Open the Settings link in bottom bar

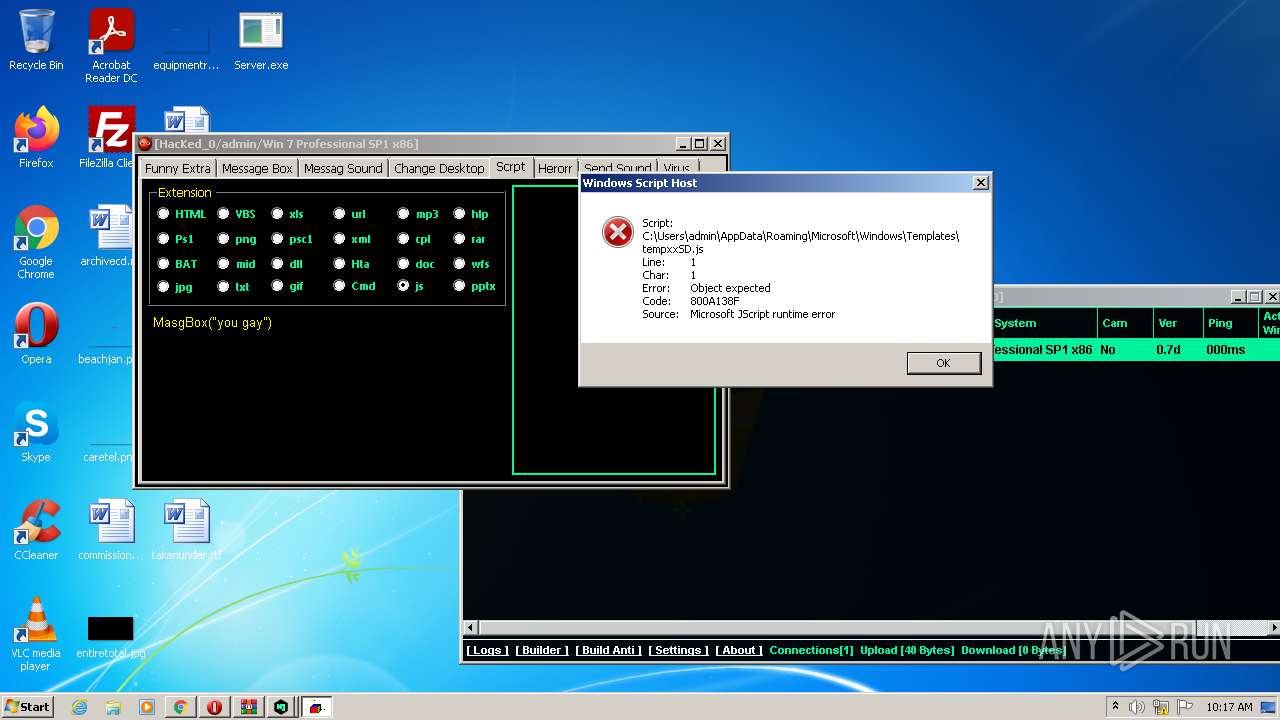coord(678,650)
